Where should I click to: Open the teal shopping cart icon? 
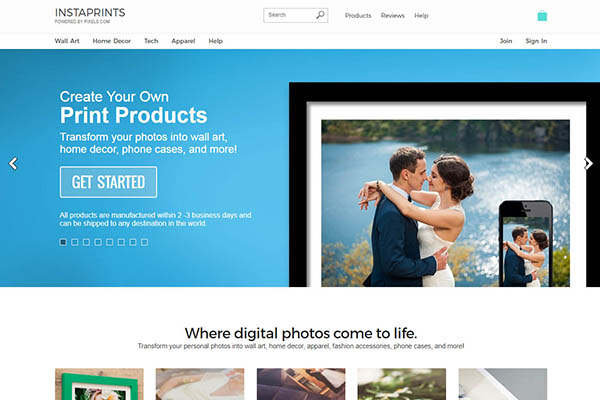point(542,16)
